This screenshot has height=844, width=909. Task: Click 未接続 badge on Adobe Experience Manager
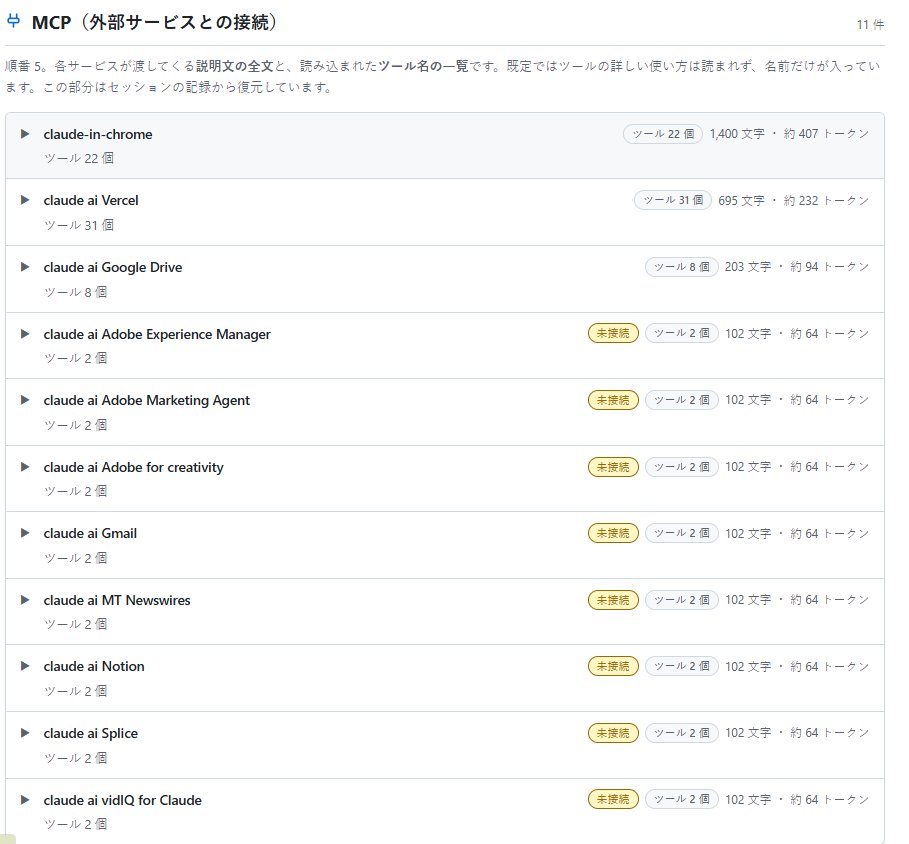pos(613,333)
